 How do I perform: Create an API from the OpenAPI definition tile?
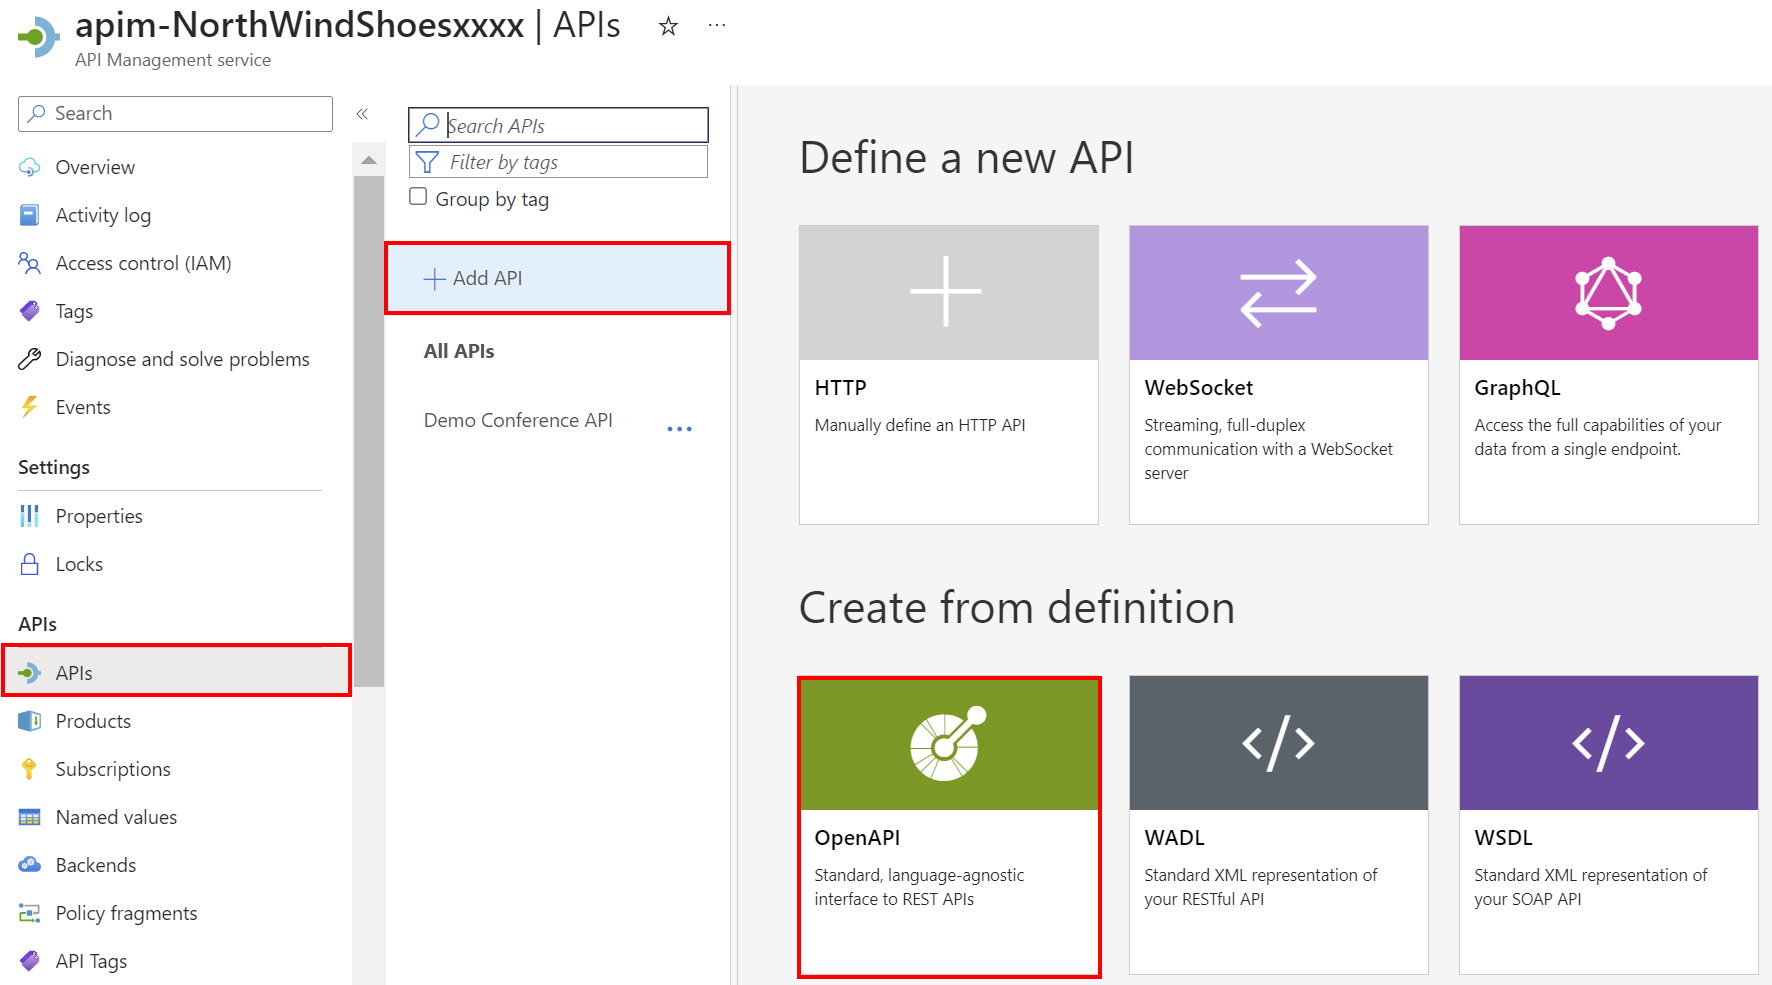[948, 824]
